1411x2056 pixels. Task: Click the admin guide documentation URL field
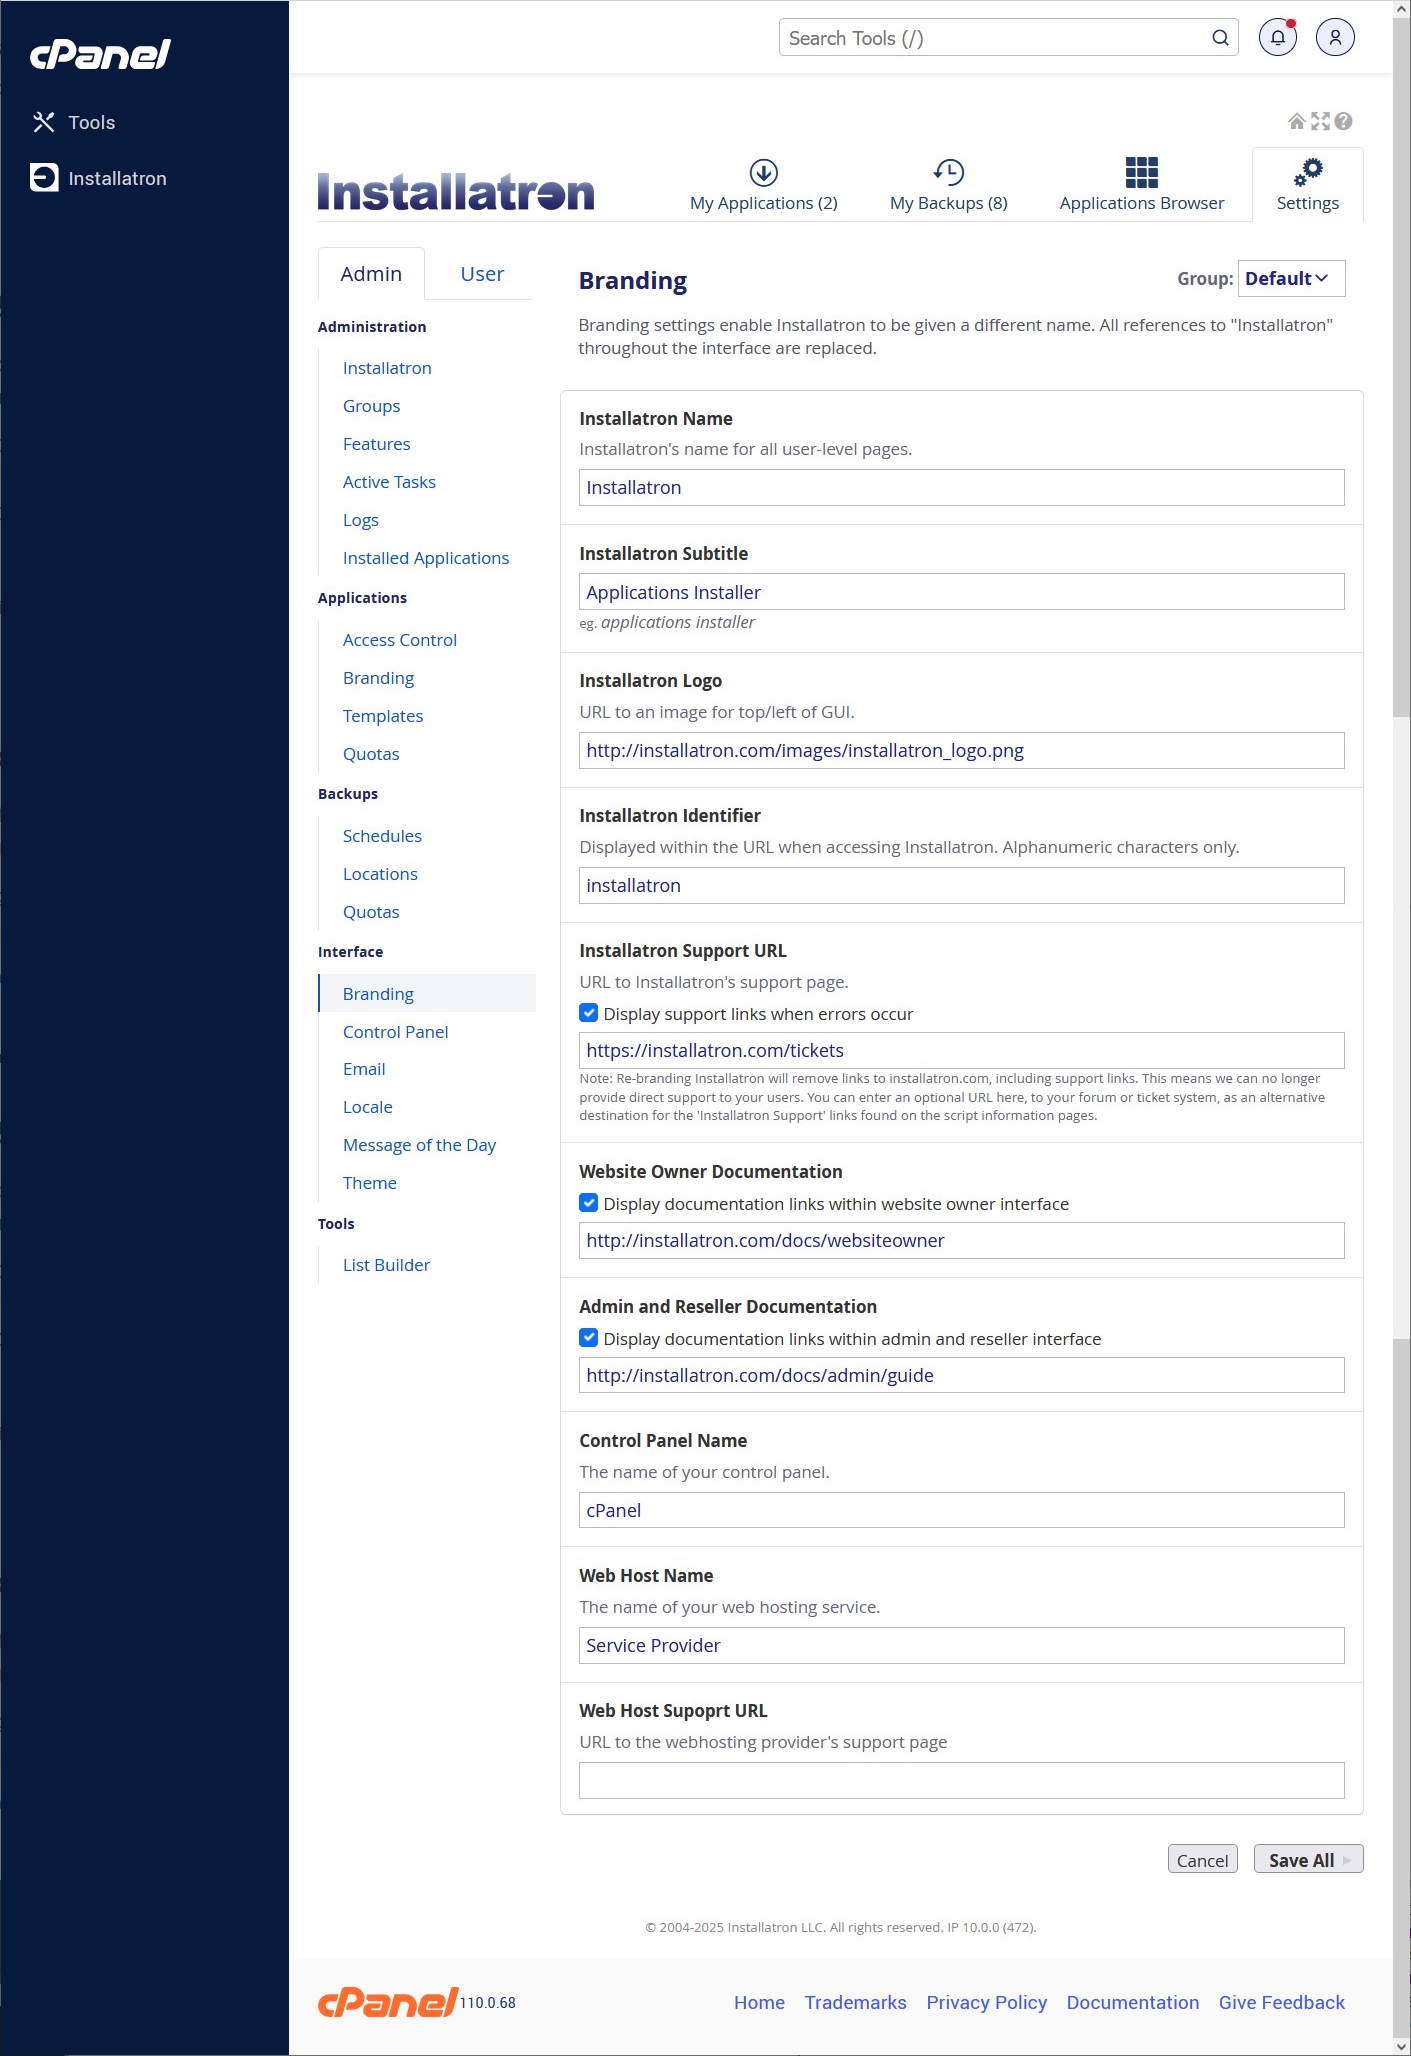coord(962,1375)
